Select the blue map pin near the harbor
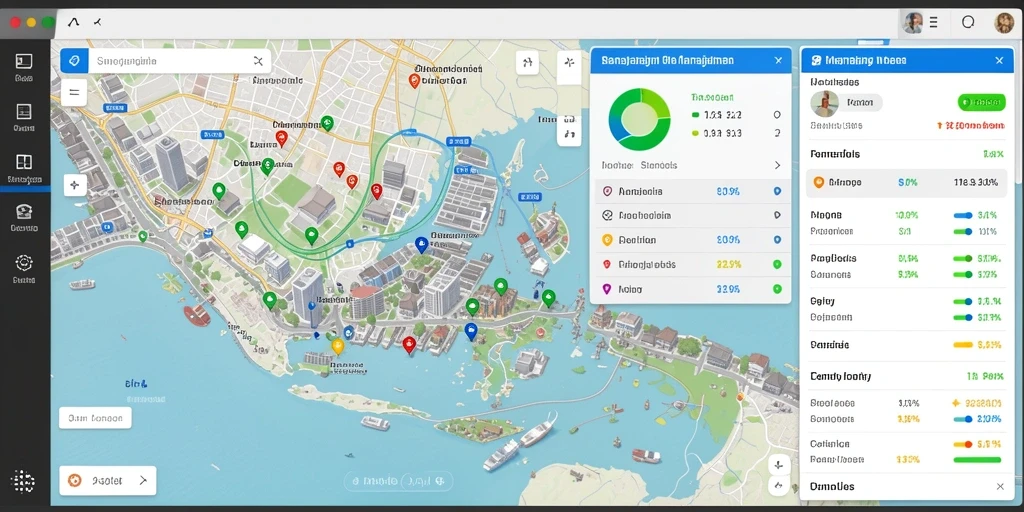Image resolution: width=1024 pixels, height=512 pixels. tap(421, 245)
